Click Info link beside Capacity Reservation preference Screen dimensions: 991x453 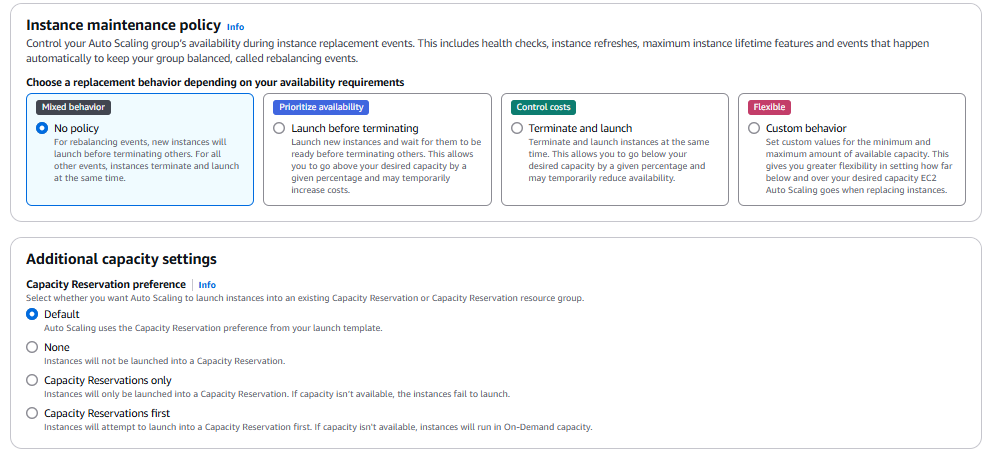(207, 285)
